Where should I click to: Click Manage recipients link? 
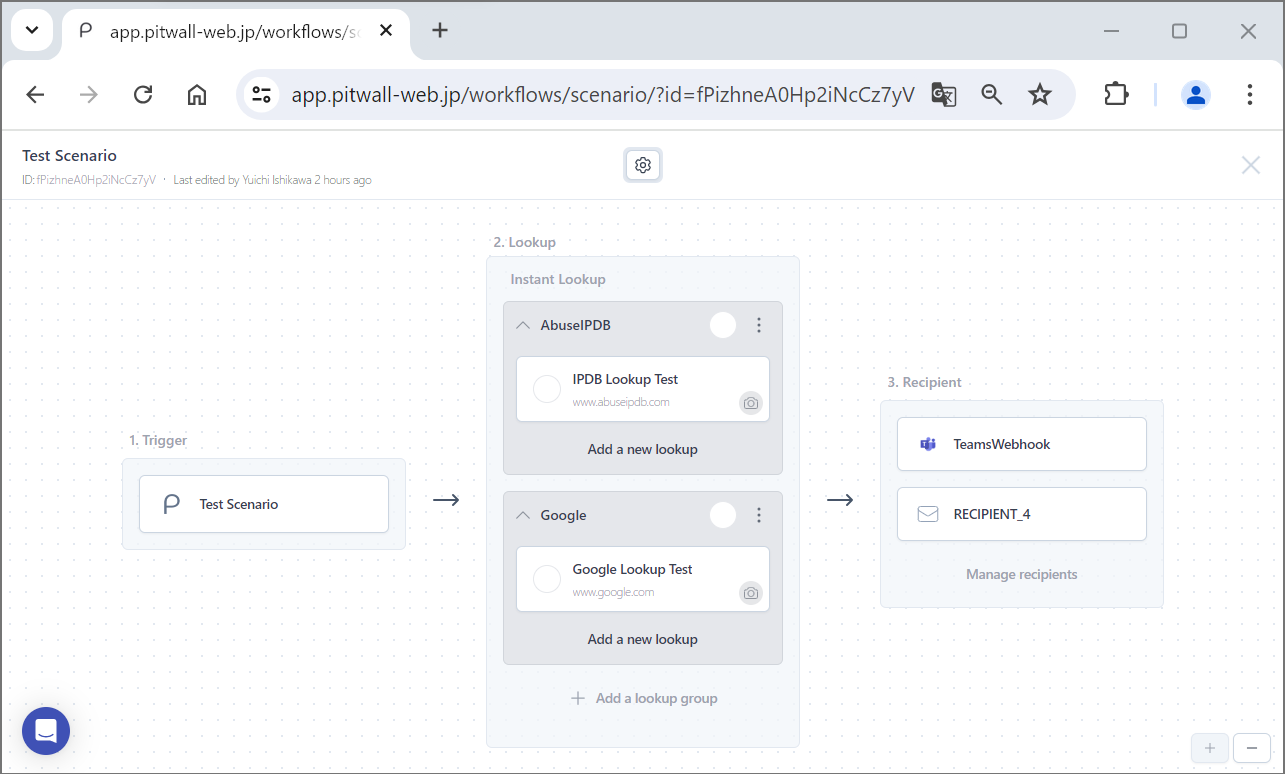(1021, 574)
